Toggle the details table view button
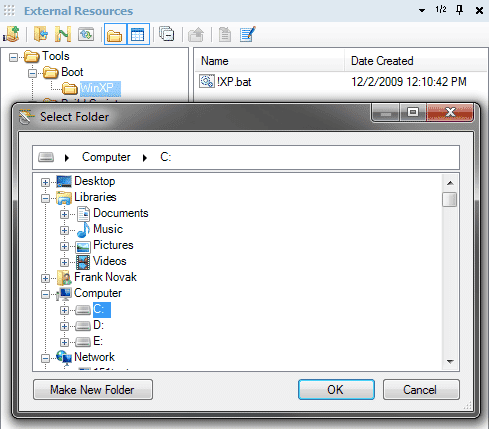 coord(138,34)
